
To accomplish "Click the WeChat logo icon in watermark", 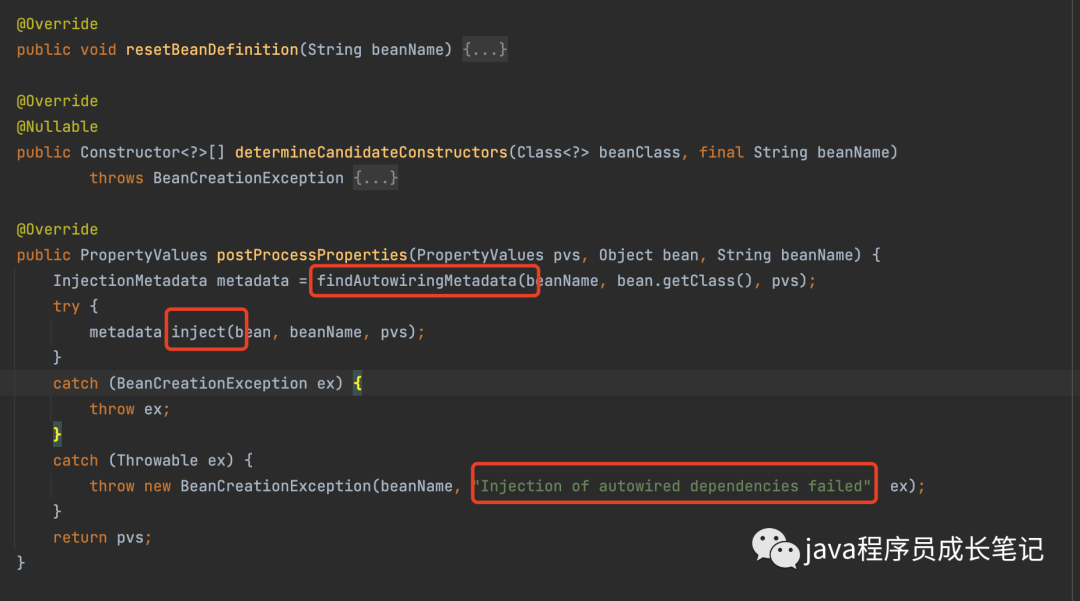I will [775, 547].
